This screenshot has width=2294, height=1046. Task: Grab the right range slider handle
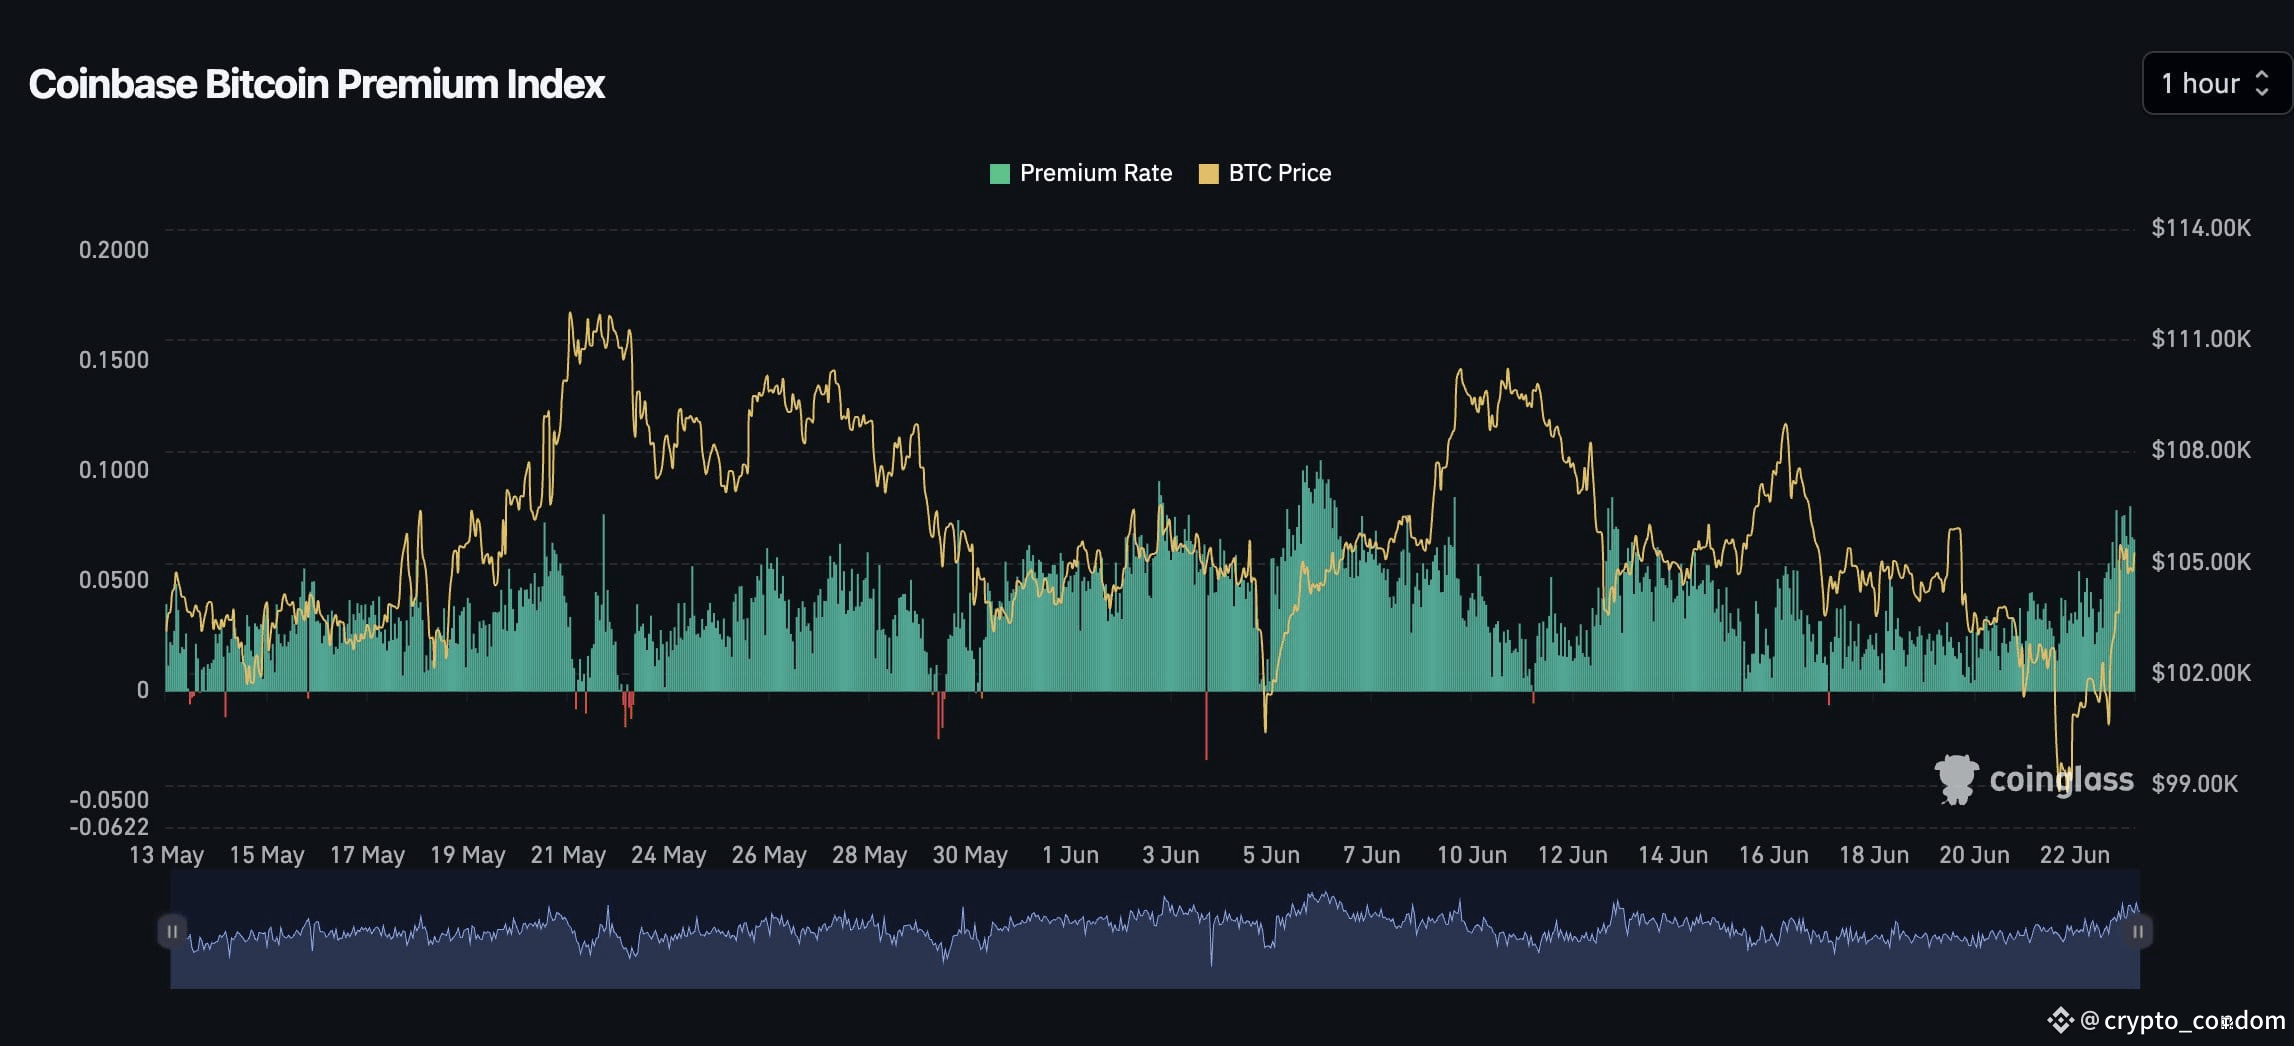(x=2138, y=931)
